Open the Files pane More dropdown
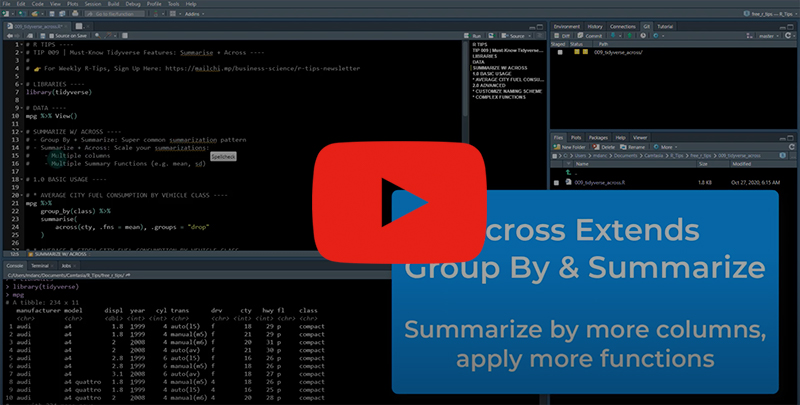The image size is (800, 405). [x=664, y=147]
